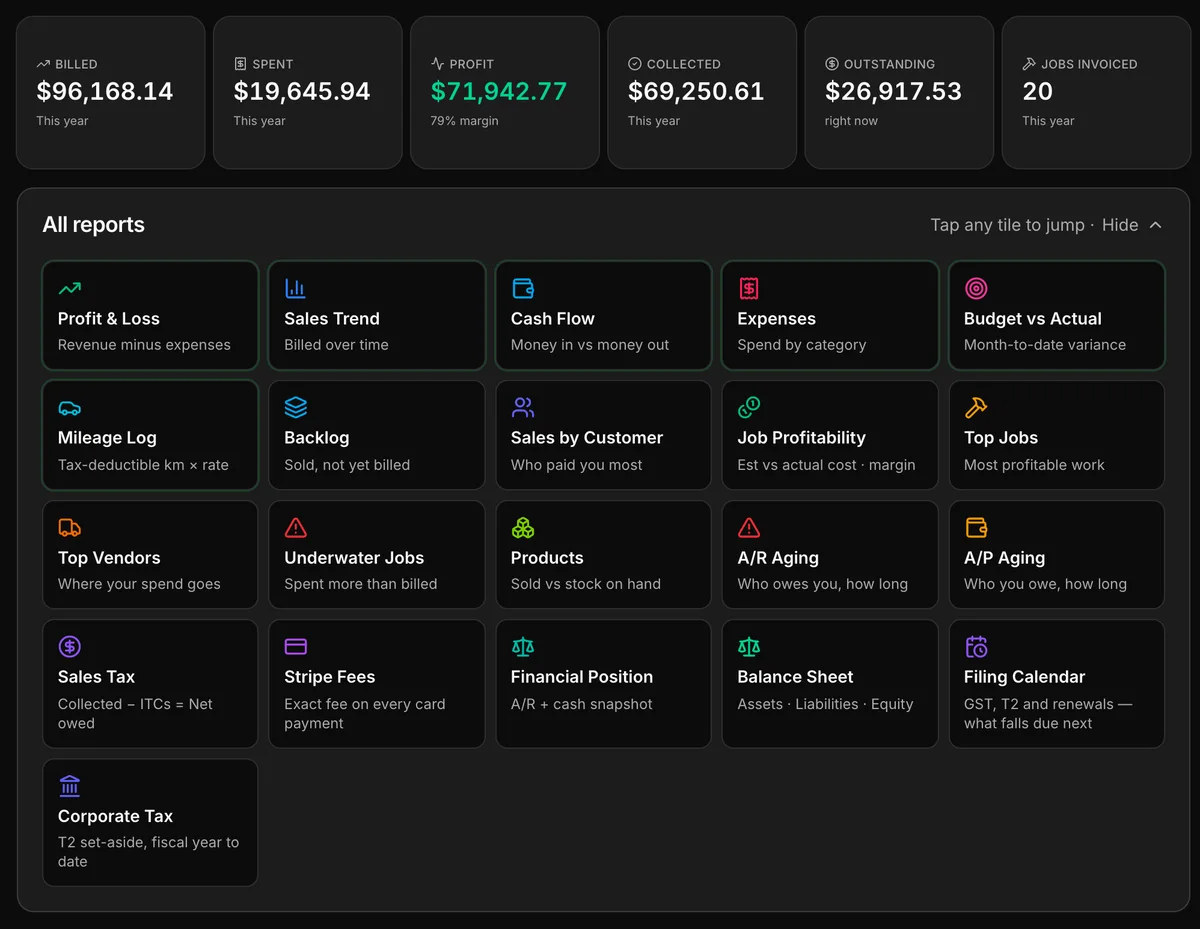The image size is (1200, 929).
Task: Open Budget vs Actual month-to-date variance
Action: tap(1045, 345)
